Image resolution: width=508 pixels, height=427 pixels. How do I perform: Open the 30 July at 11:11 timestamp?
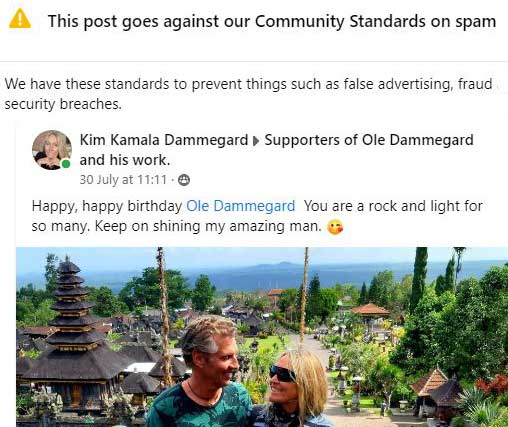pyautogui.click(x=123, y=180)
